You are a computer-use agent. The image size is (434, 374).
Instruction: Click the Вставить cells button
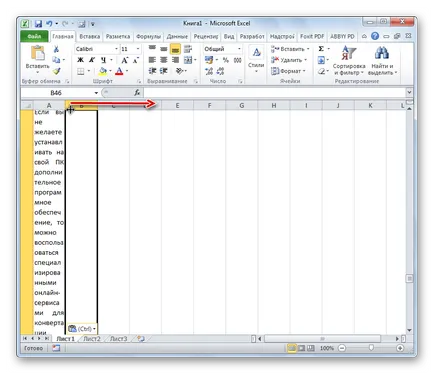(x=290, y=49)
